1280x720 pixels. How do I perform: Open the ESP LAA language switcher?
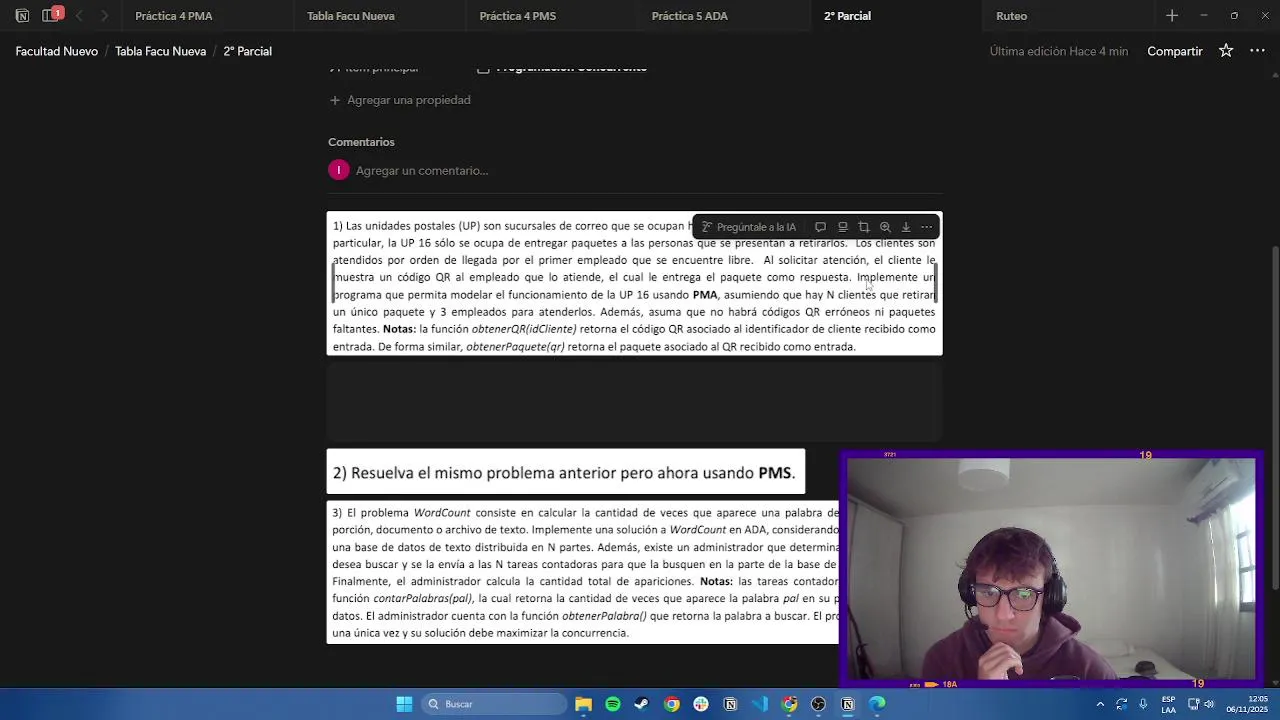1168,704
